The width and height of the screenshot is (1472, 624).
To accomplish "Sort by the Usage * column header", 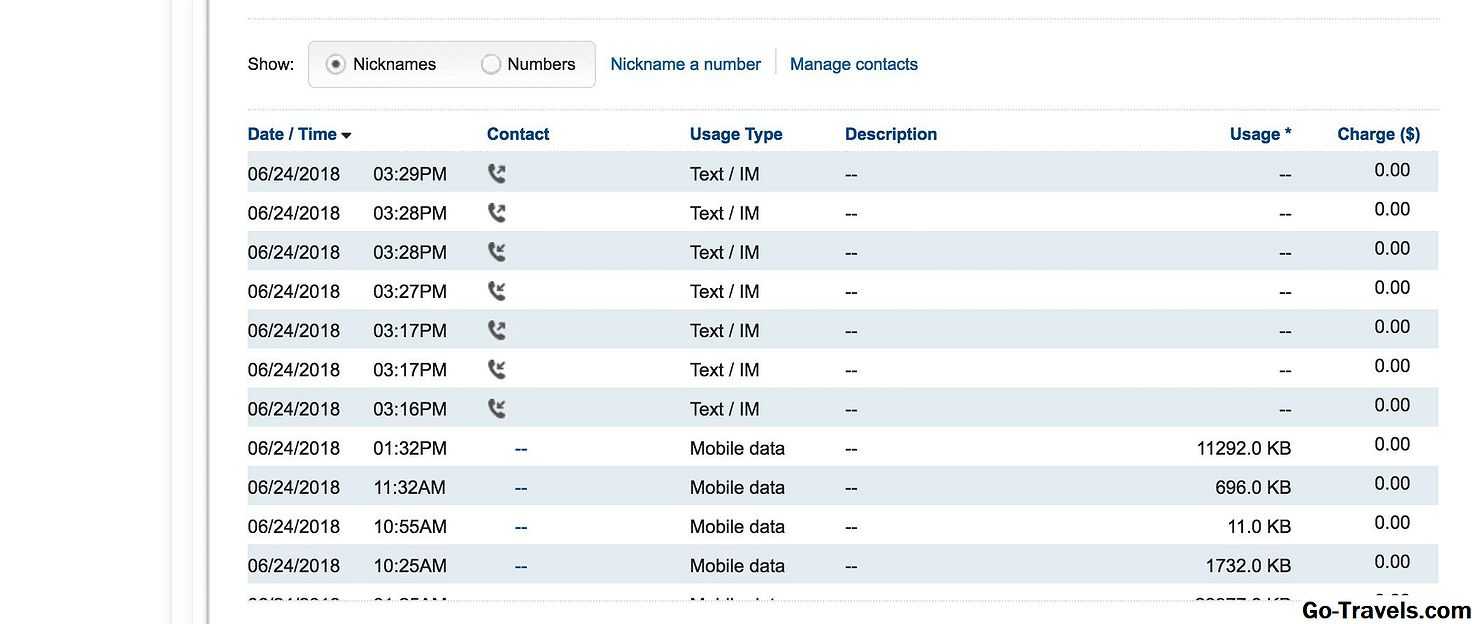I will 1260,134.
